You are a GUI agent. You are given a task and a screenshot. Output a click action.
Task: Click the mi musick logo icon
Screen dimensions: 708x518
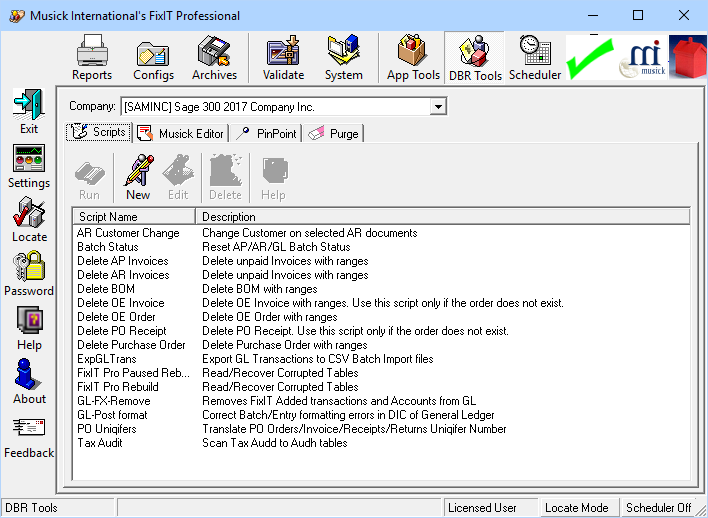(642, 58)
